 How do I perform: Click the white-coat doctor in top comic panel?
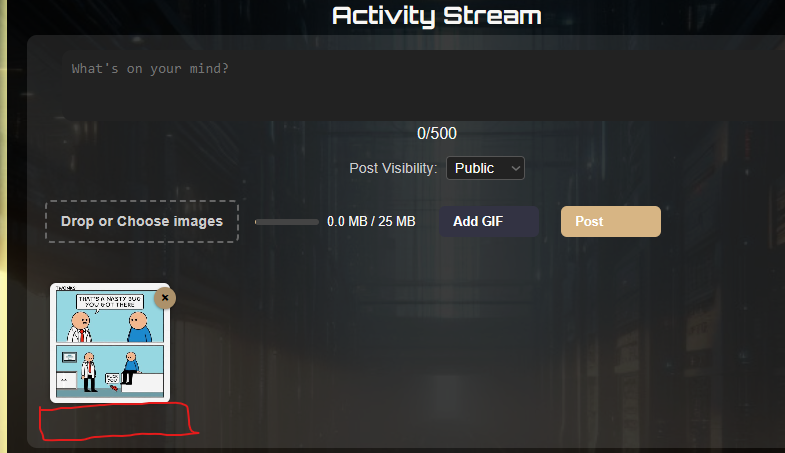[80, 327]
